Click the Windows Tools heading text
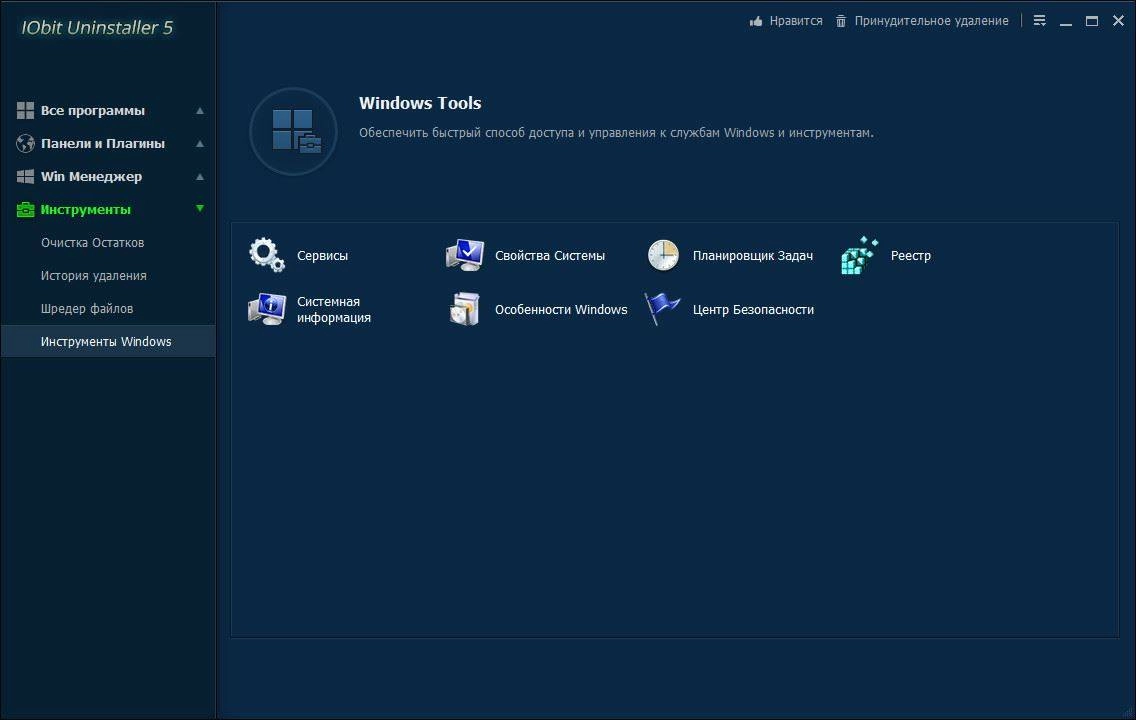This screenshot has width=1136, height=720. (x=420, y=103)
